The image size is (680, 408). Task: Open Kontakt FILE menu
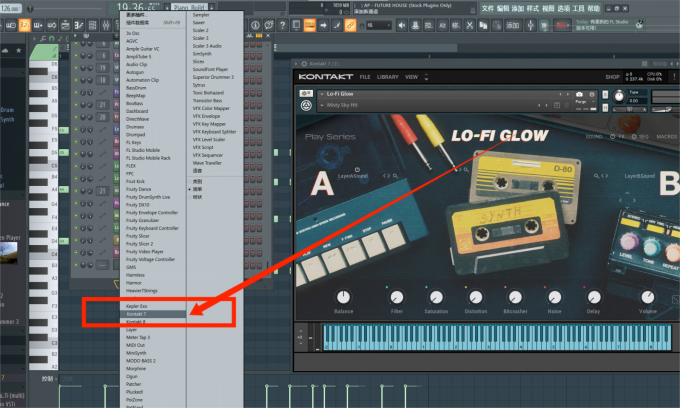tap(365, 77)
